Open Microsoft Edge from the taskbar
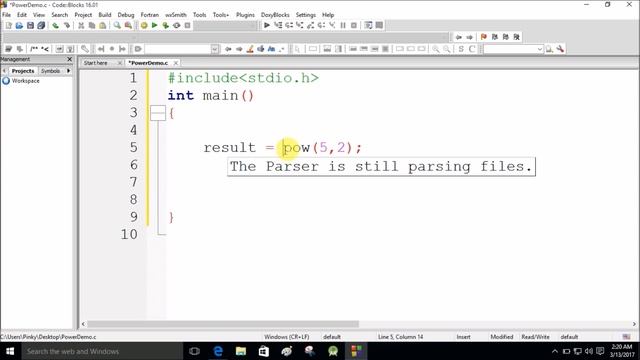Screen dimensions: 640x360 [x=218, y=351]
